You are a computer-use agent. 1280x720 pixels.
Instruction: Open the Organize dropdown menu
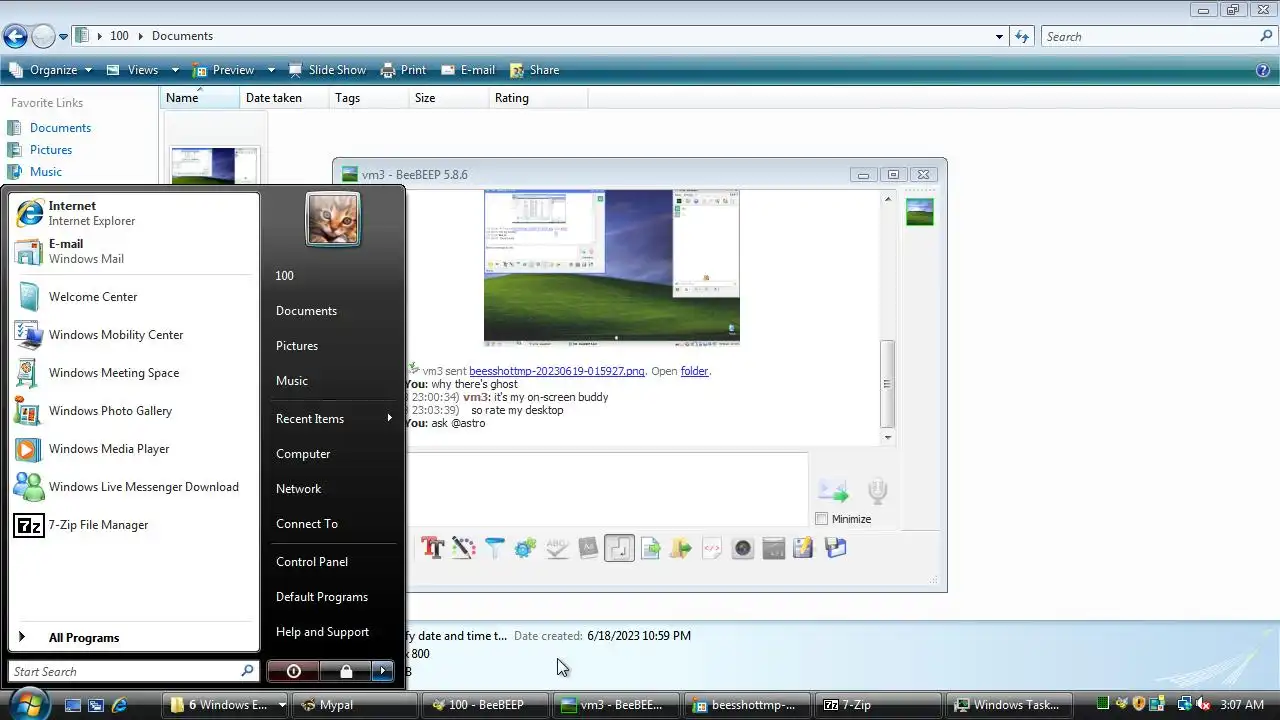tap(50, 70)
